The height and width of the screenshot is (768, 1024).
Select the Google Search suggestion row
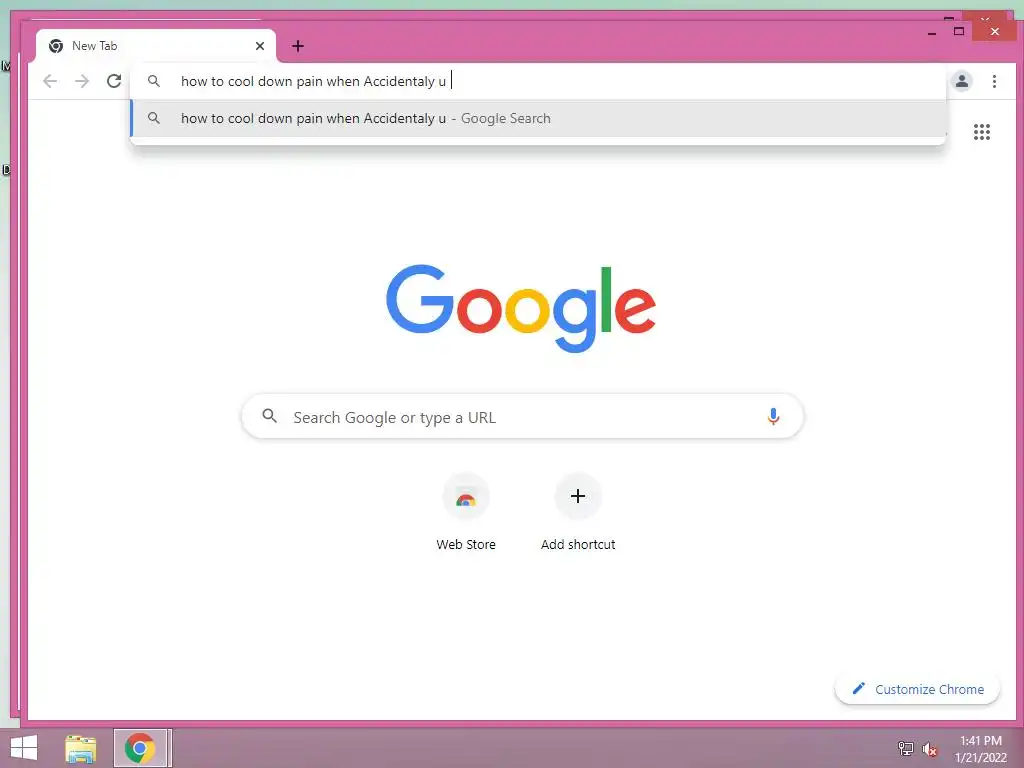coord(537,118)
